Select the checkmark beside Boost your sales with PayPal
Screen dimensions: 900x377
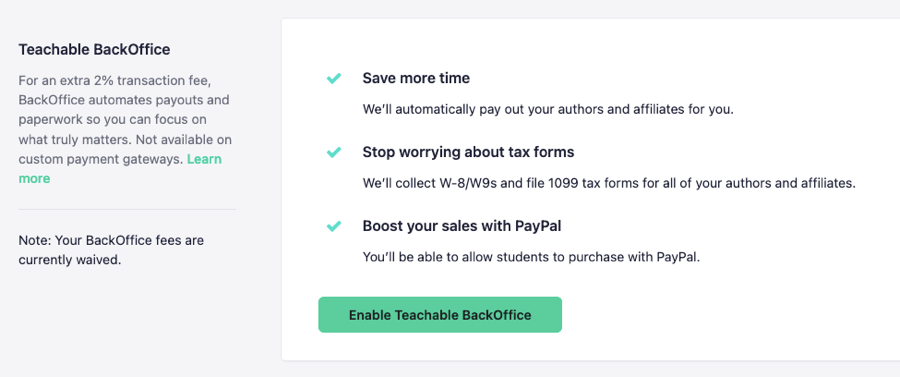(333, 227)
